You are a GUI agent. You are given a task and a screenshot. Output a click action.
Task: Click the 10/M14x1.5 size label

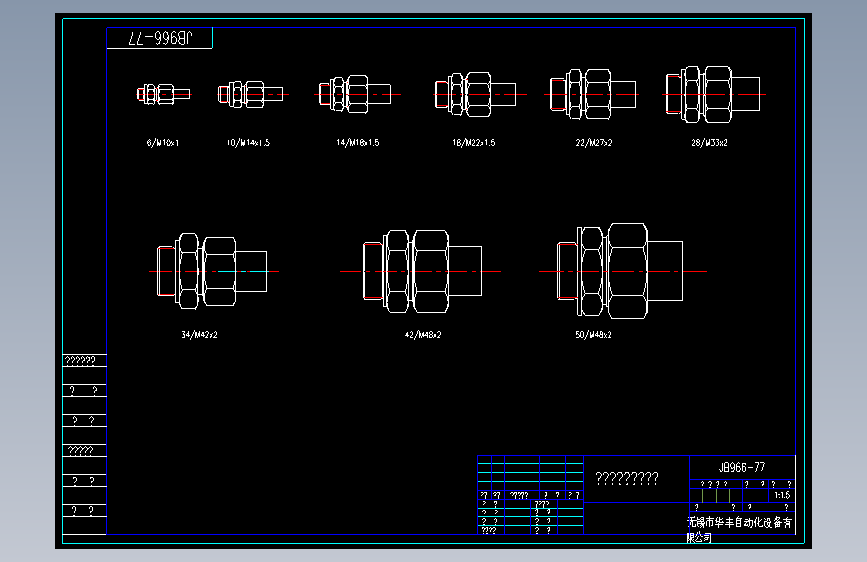point(248,143)
